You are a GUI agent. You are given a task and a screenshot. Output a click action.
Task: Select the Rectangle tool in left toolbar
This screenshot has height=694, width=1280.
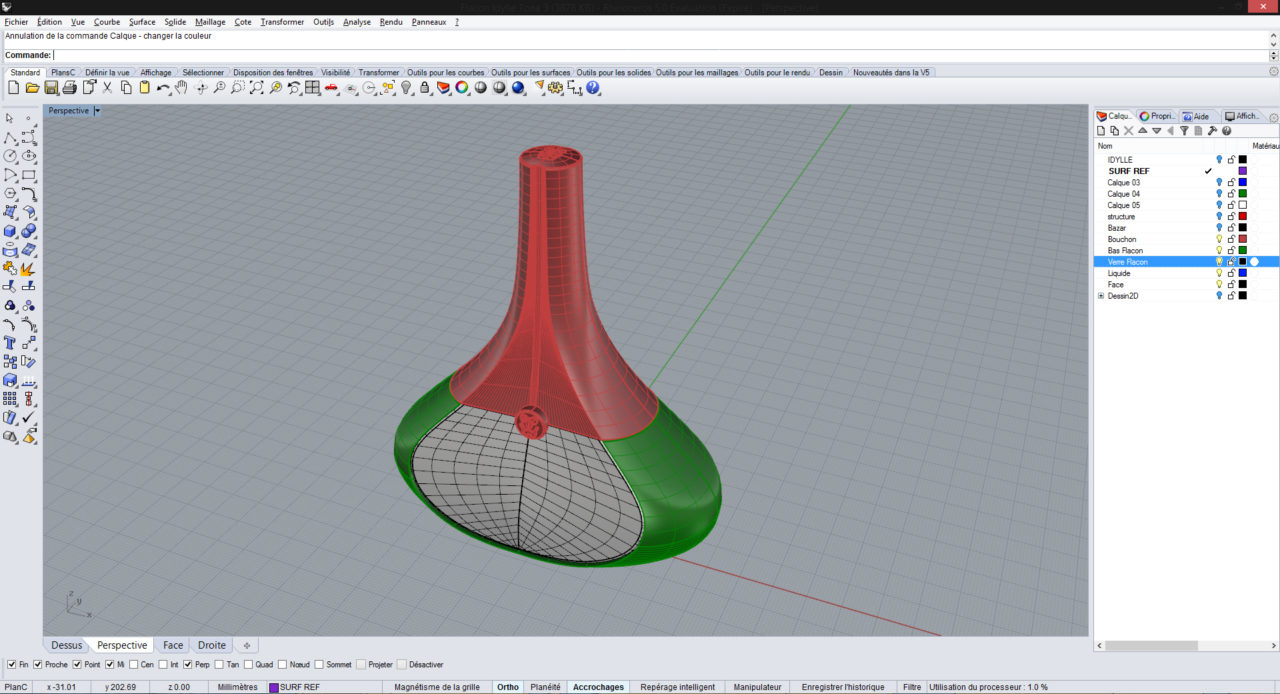pos(29,175)
